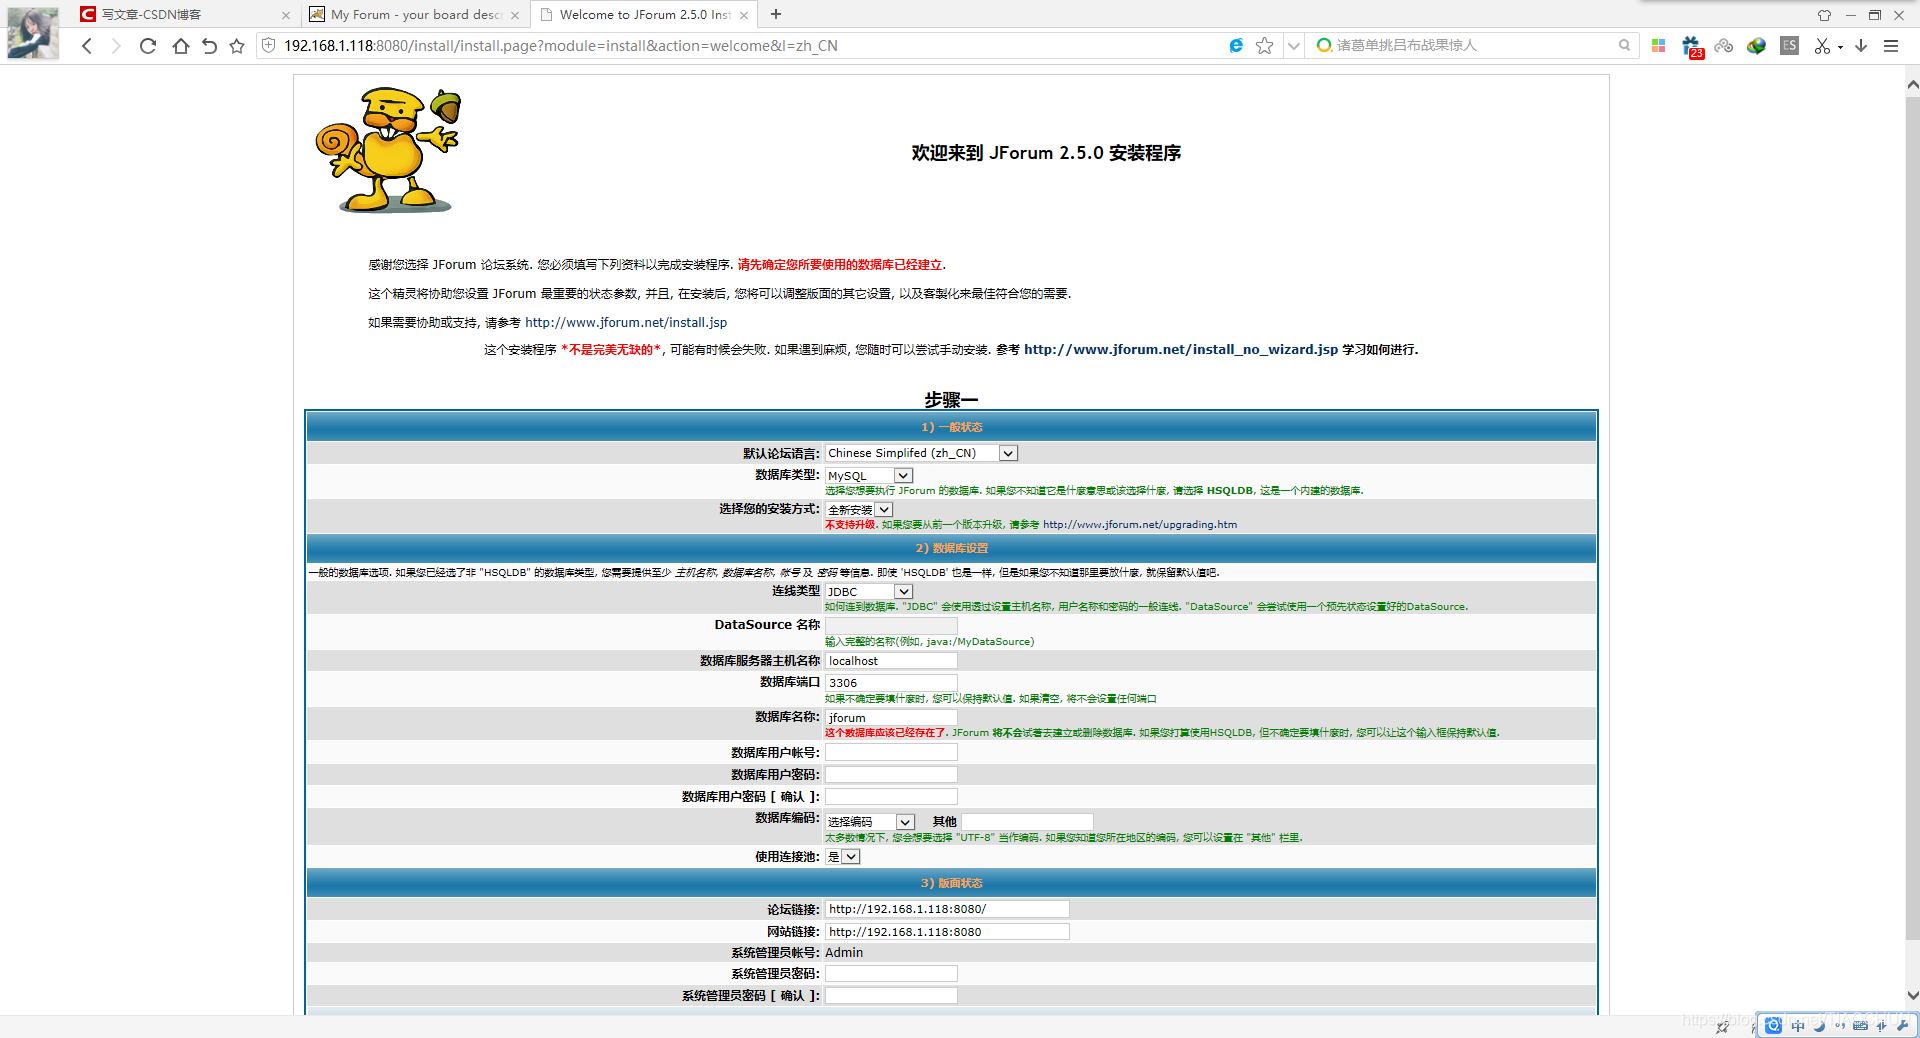Image resolution: width=1920 pixels, height=1038 pixels.
Task: Click the other encoding text field
Action: (1027, 822)
